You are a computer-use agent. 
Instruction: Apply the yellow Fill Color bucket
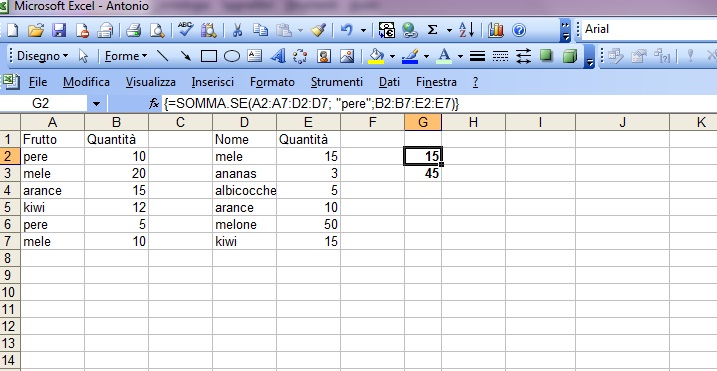(x=376, y=56)
